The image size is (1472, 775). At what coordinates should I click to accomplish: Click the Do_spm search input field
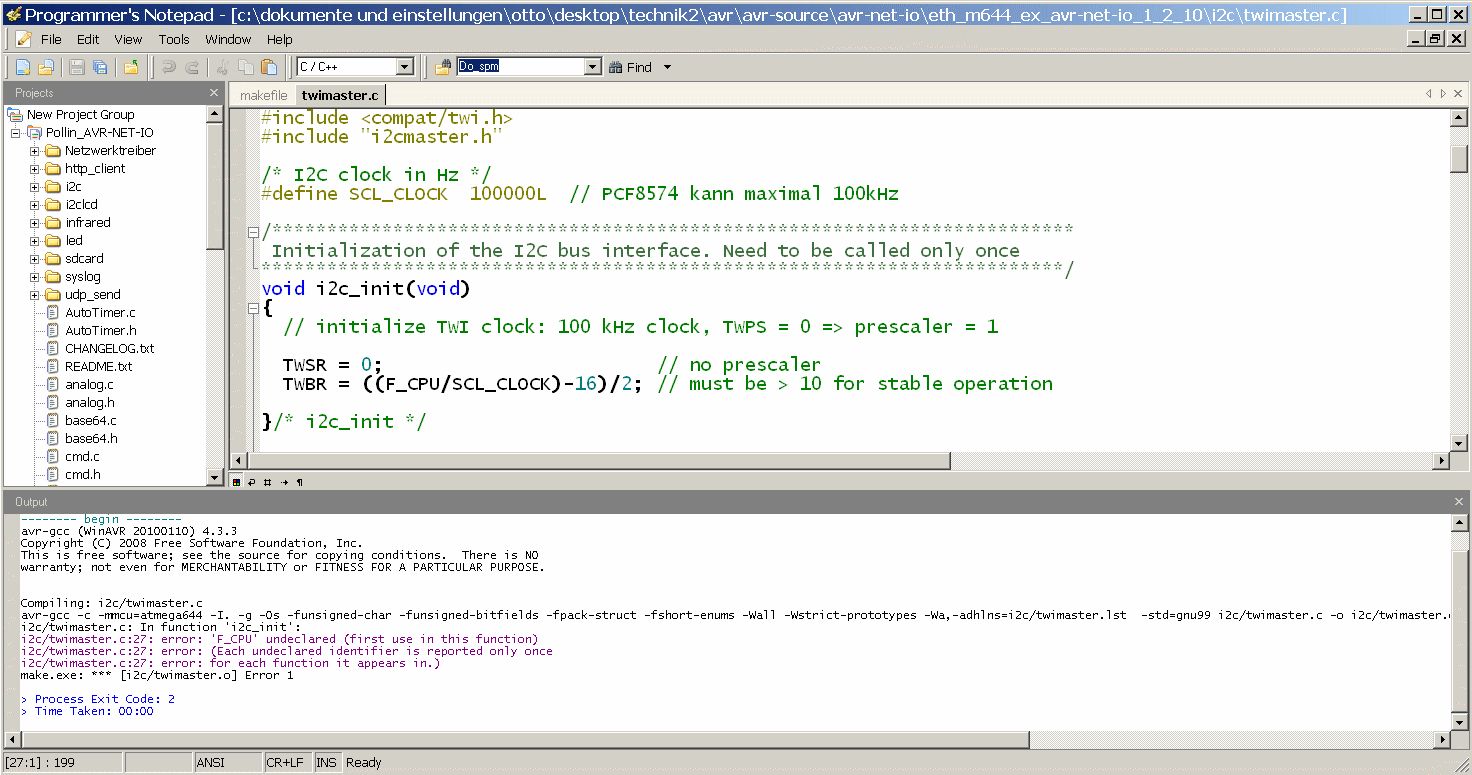(x=519, y=67)
